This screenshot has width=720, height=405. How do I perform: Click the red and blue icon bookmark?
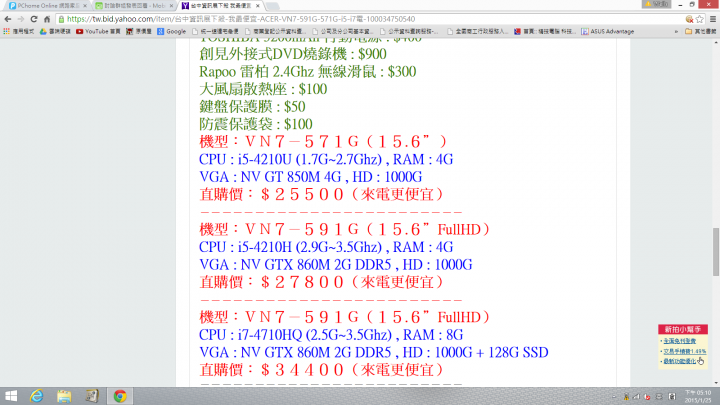(544, 31)
